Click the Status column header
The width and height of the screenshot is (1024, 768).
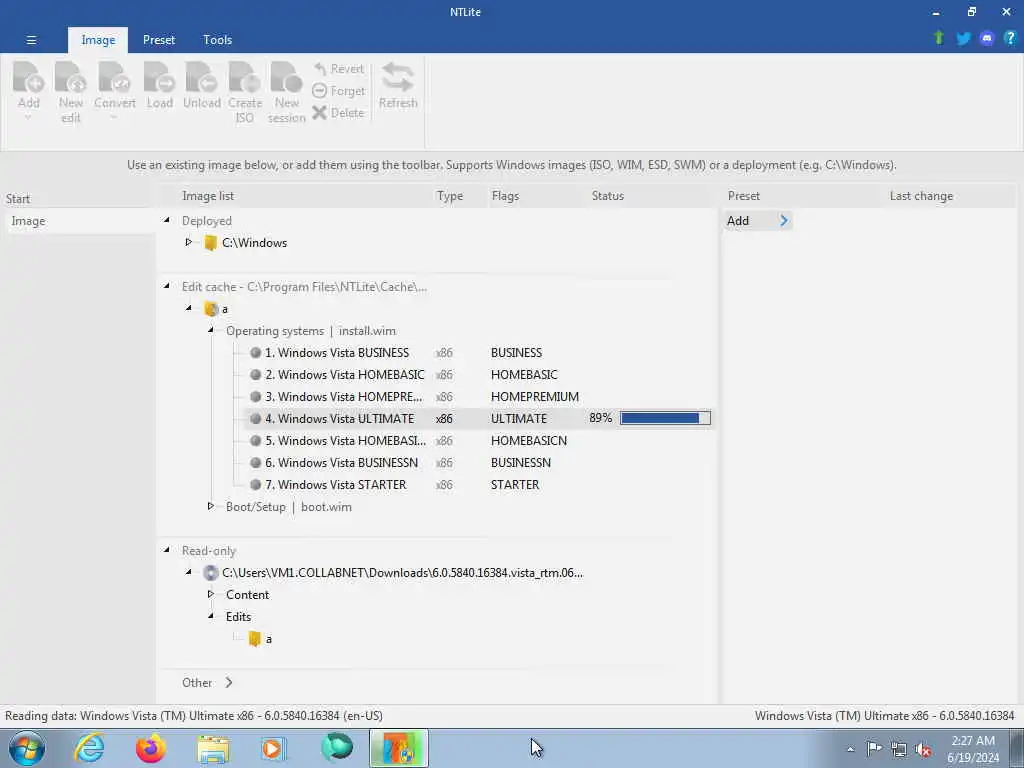pos(608,196)
